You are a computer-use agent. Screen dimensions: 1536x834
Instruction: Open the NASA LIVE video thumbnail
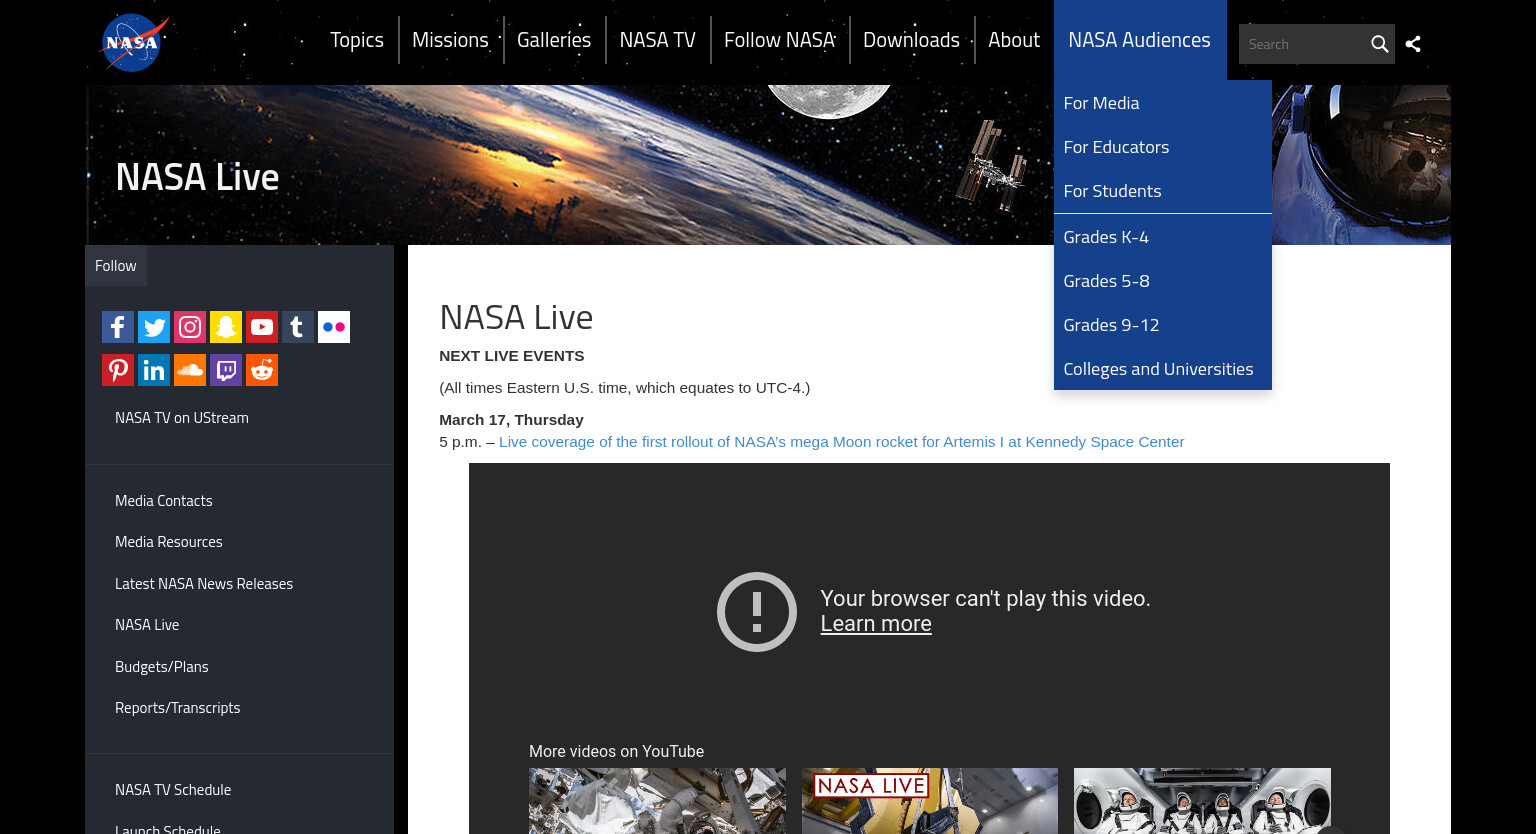click(x=930, y=801)
